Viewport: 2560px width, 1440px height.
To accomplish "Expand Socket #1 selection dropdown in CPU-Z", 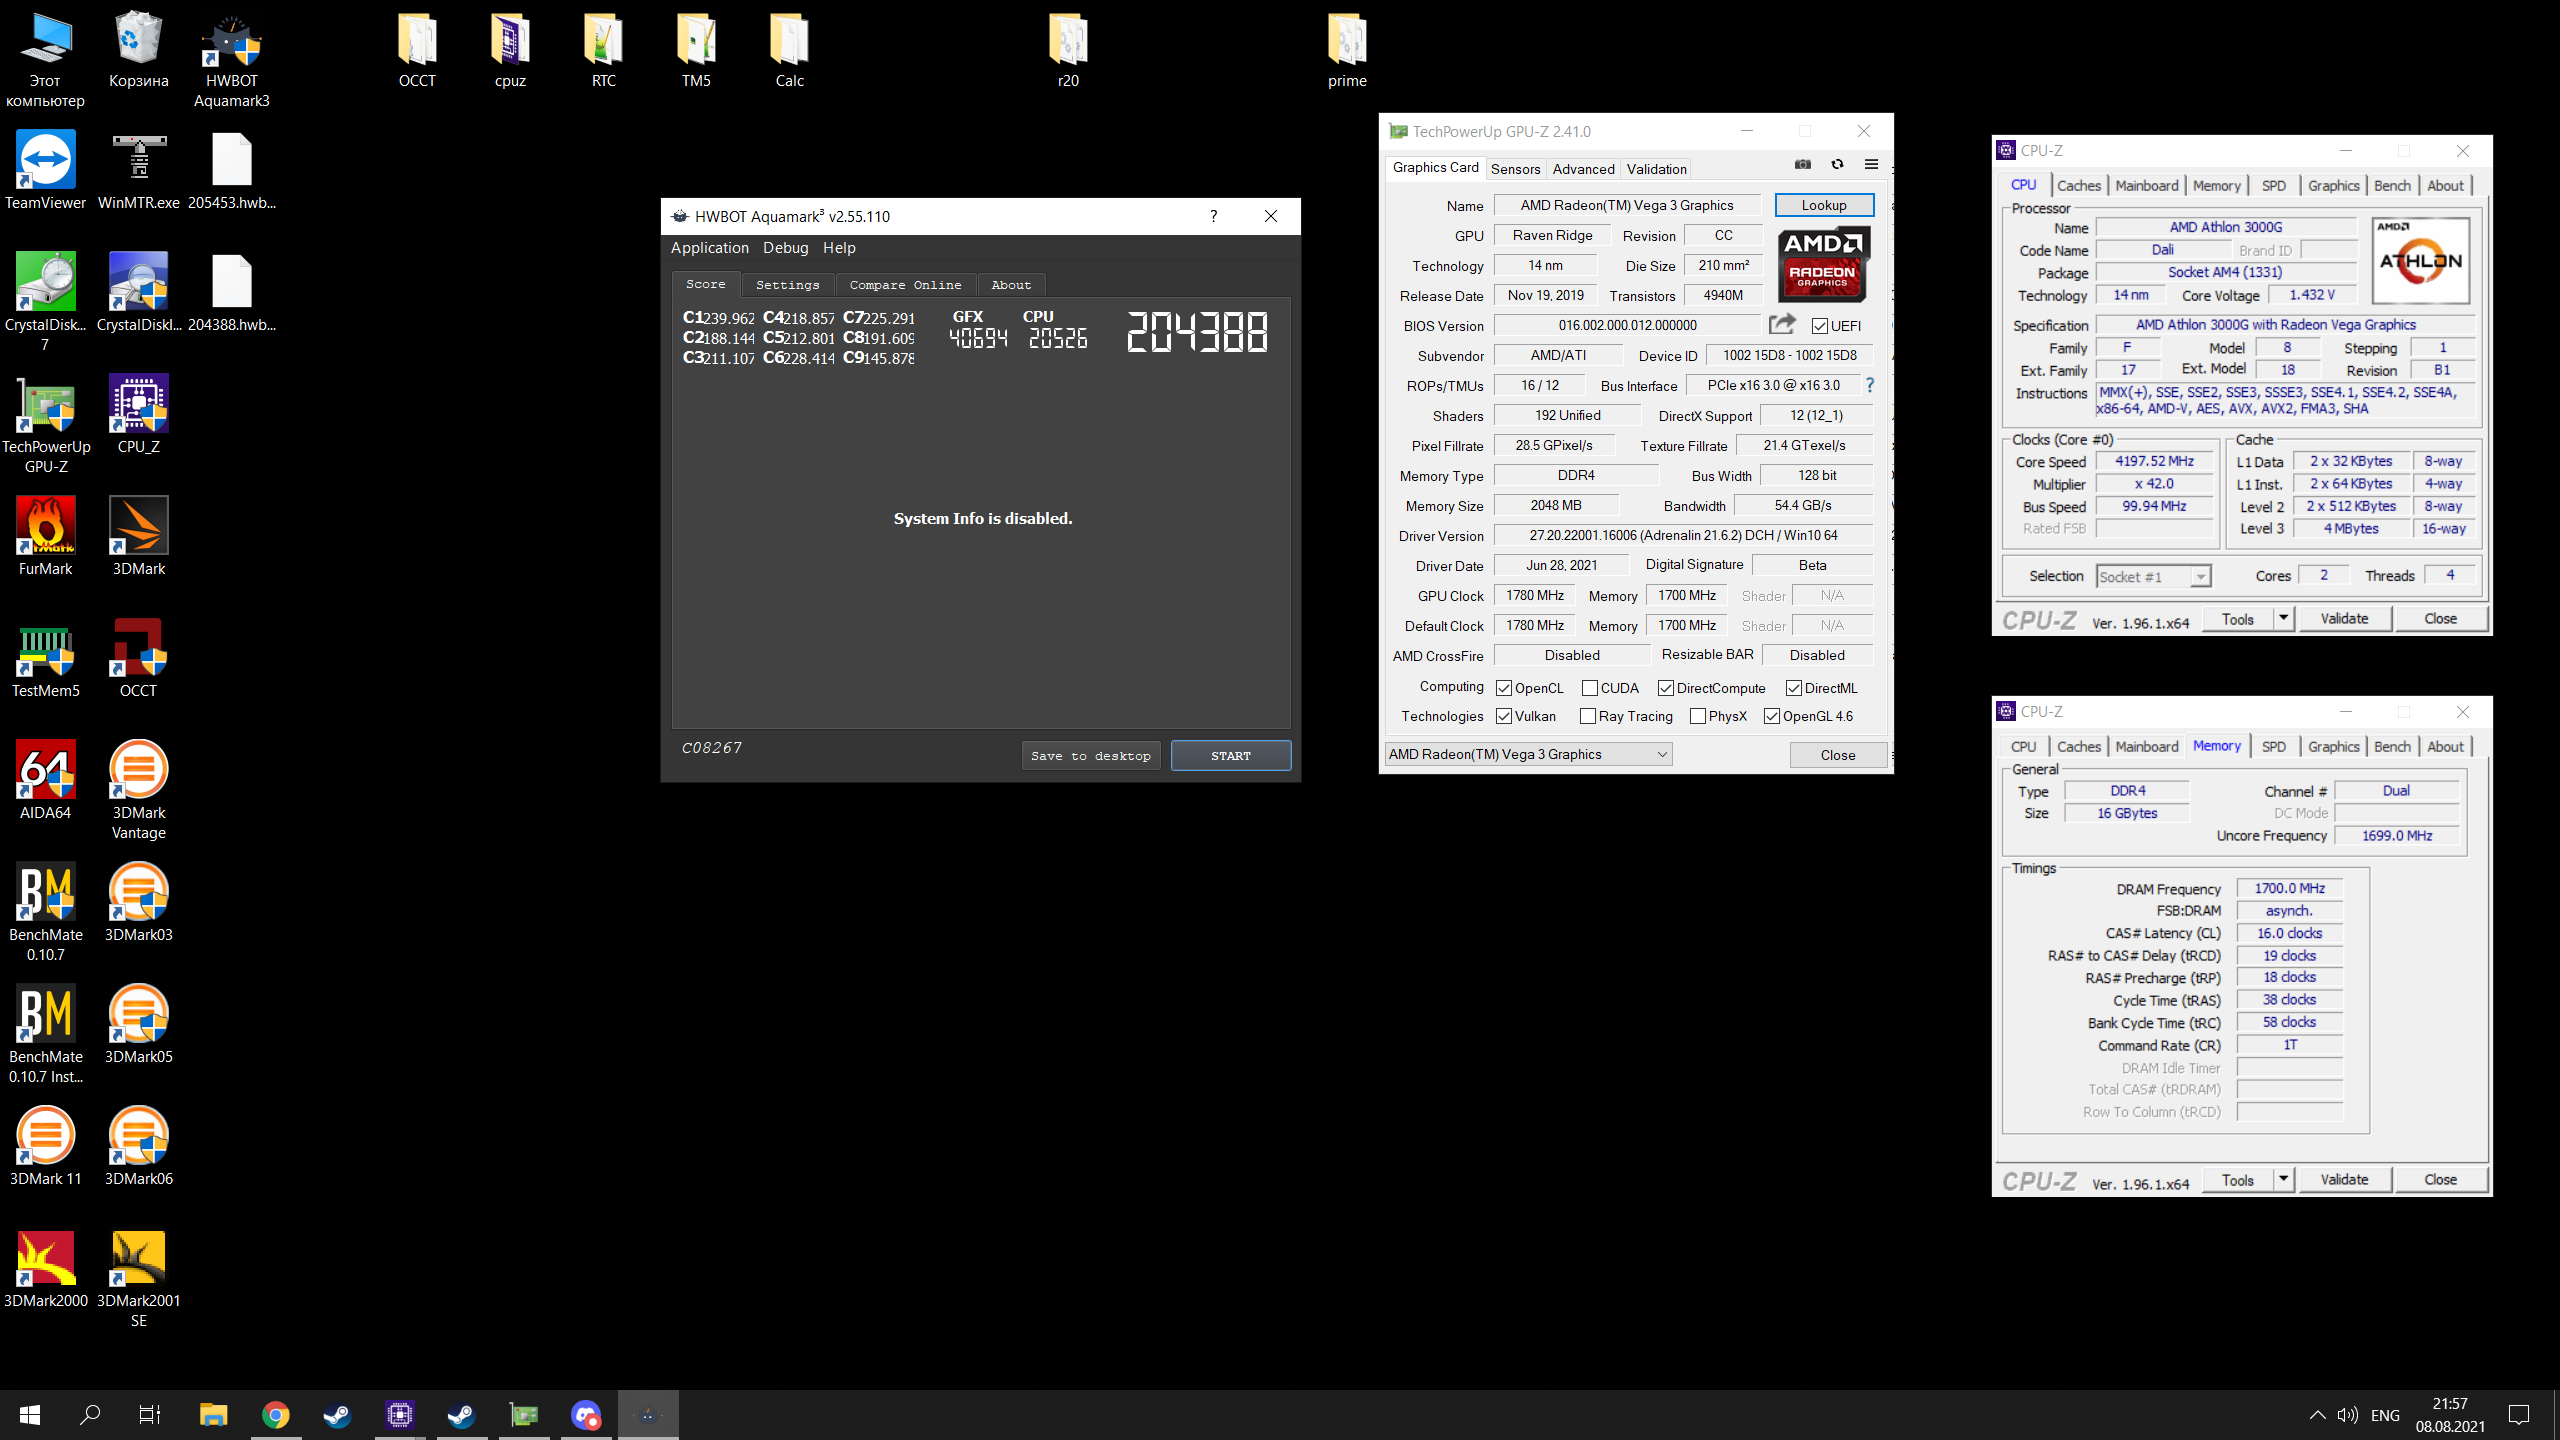I will click(x=2199, y=577).
